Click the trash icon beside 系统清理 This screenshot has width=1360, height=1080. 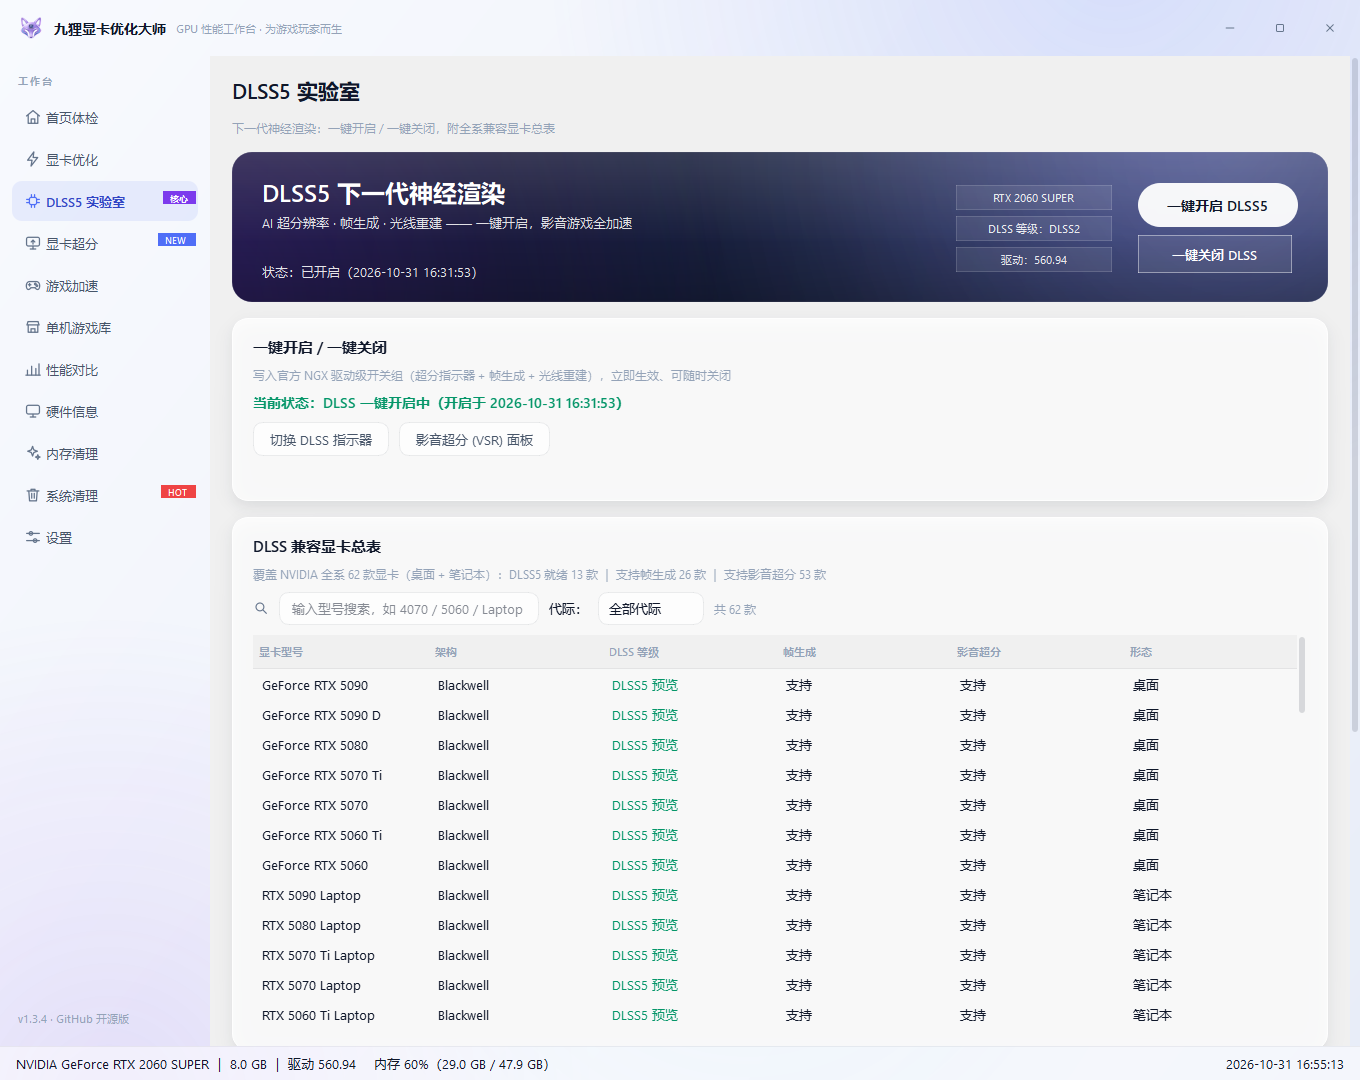[x=33, y=496]
